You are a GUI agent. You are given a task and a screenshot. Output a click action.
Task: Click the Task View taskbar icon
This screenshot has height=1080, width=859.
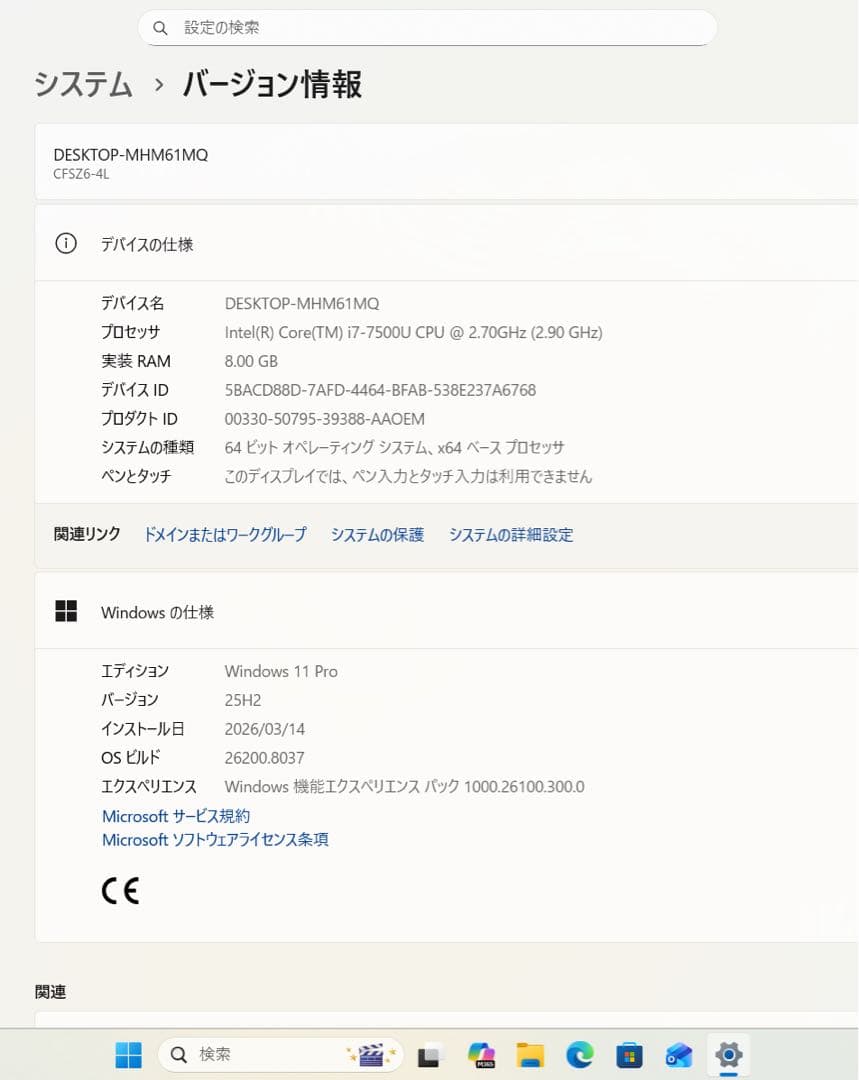click(x=430, y=1054)
